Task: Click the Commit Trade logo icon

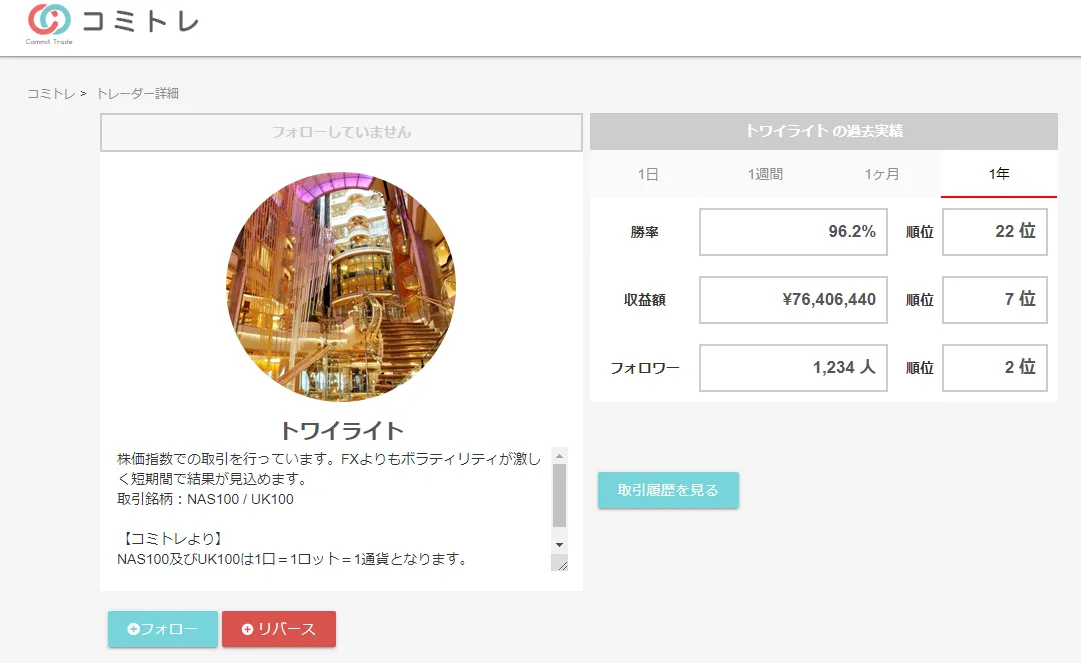Action: [49, 21]
